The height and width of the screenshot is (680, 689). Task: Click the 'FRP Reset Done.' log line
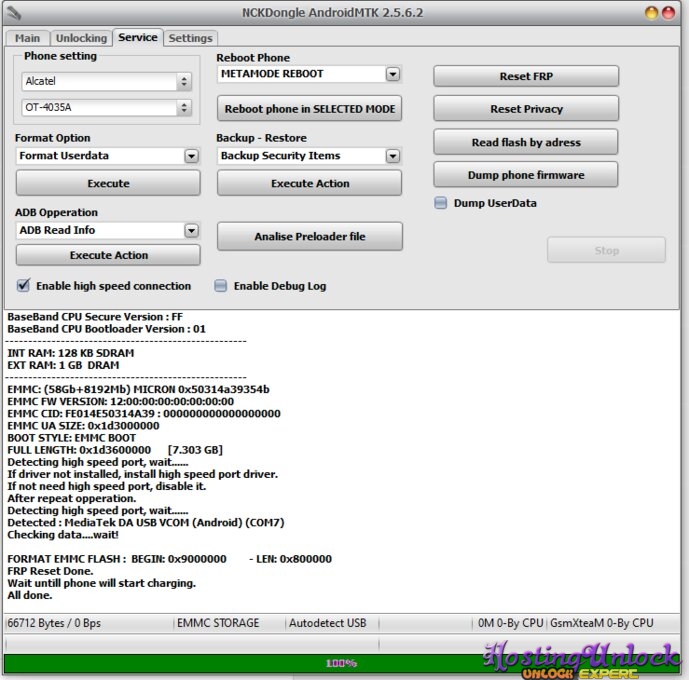pyautogui.click(x=51, y=571)
